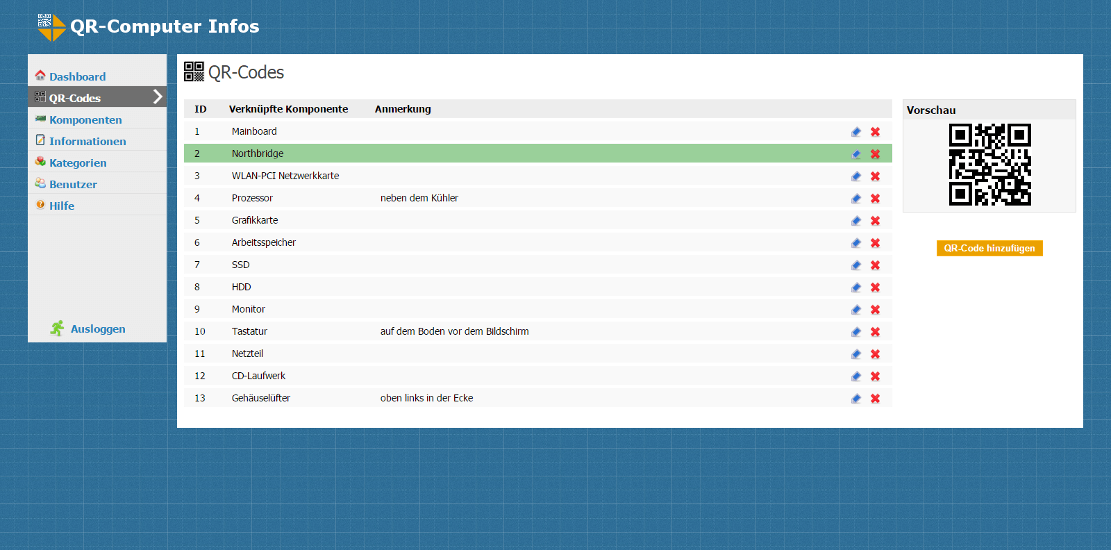The height and width of the screenshot is (550, 1111).
Task: Select the Northbridge row name
Action: [x=257, y=153]
